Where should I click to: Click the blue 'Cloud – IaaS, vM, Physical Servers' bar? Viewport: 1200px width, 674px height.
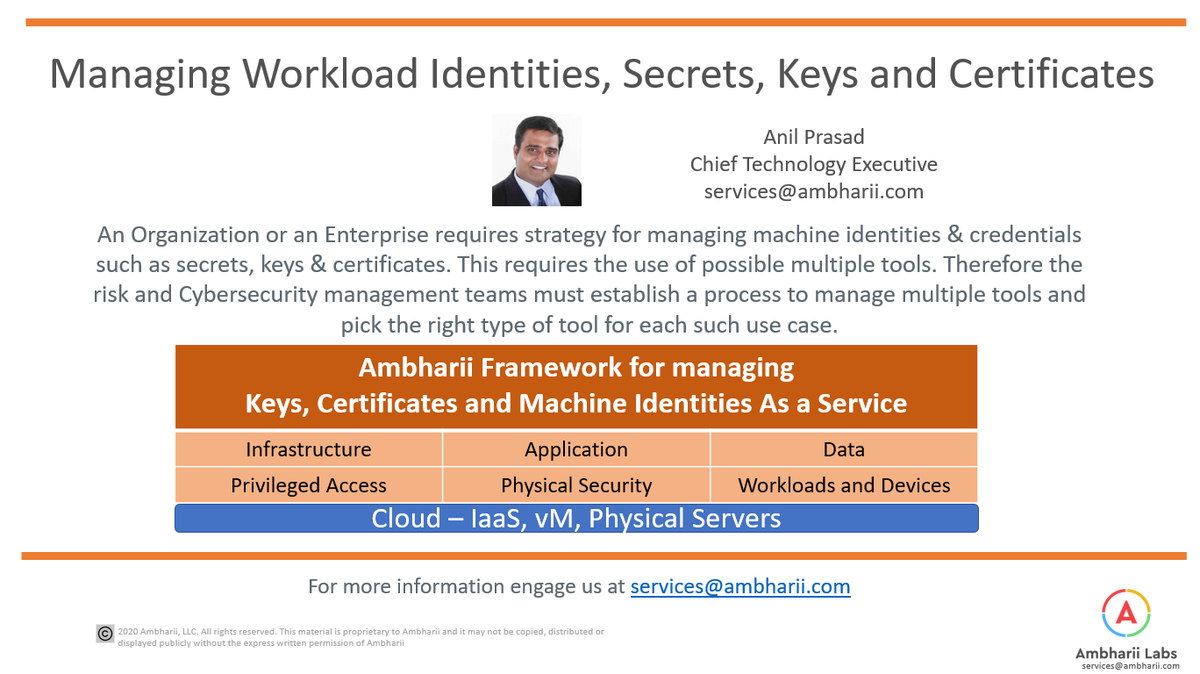click(x=576, y=518)
